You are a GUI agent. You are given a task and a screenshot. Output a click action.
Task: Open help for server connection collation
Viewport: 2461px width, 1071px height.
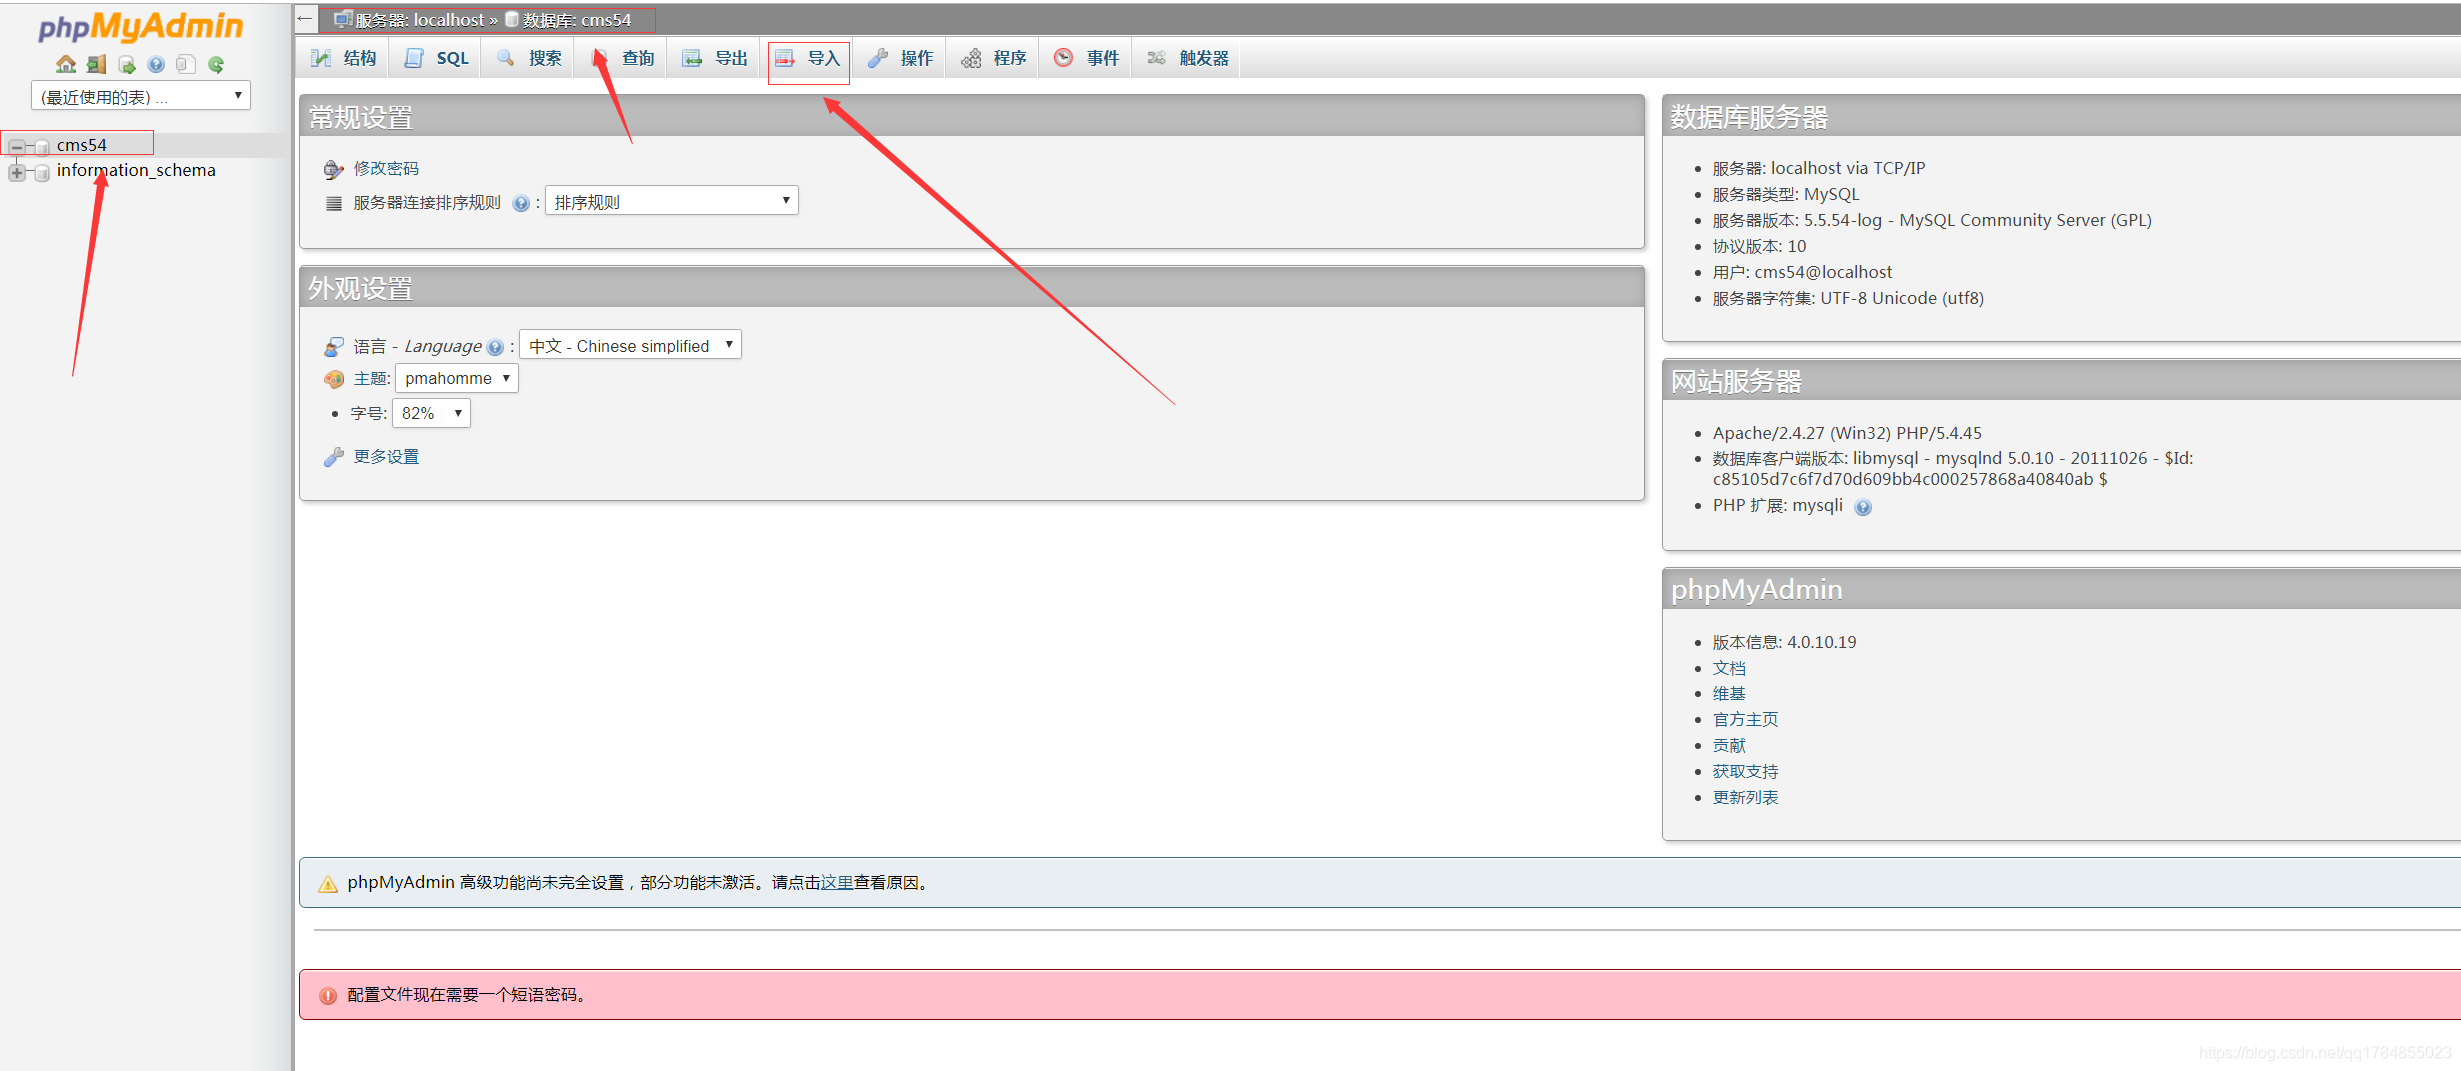point(520,203)
